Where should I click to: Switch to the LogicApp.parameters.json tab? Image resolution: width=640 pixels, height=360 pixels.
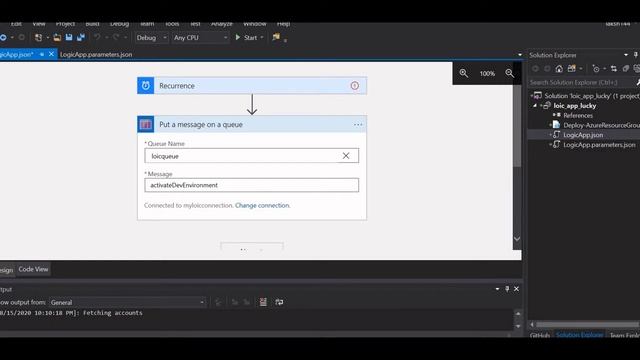[96, 54]
